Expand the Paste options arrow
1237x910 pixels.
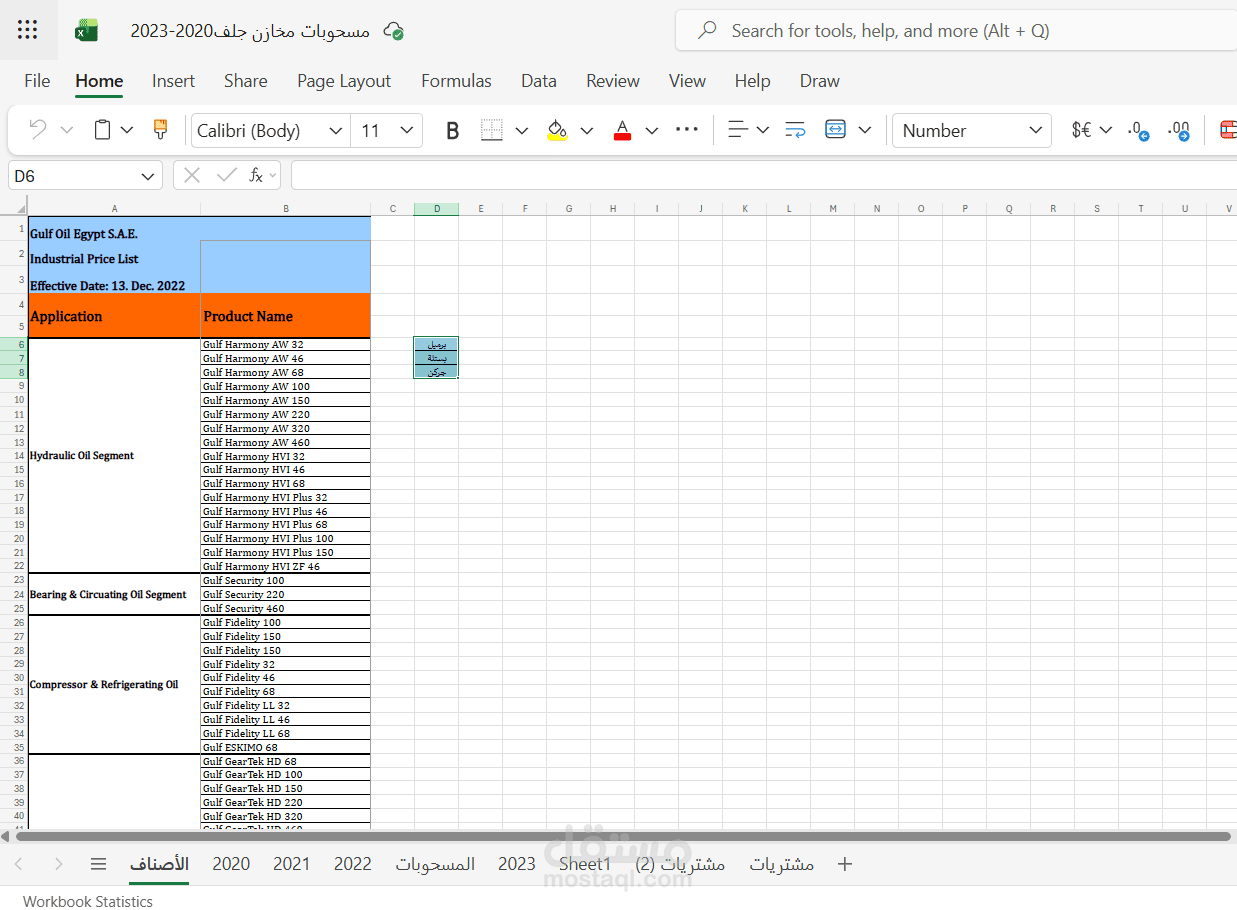click(127, 130)
